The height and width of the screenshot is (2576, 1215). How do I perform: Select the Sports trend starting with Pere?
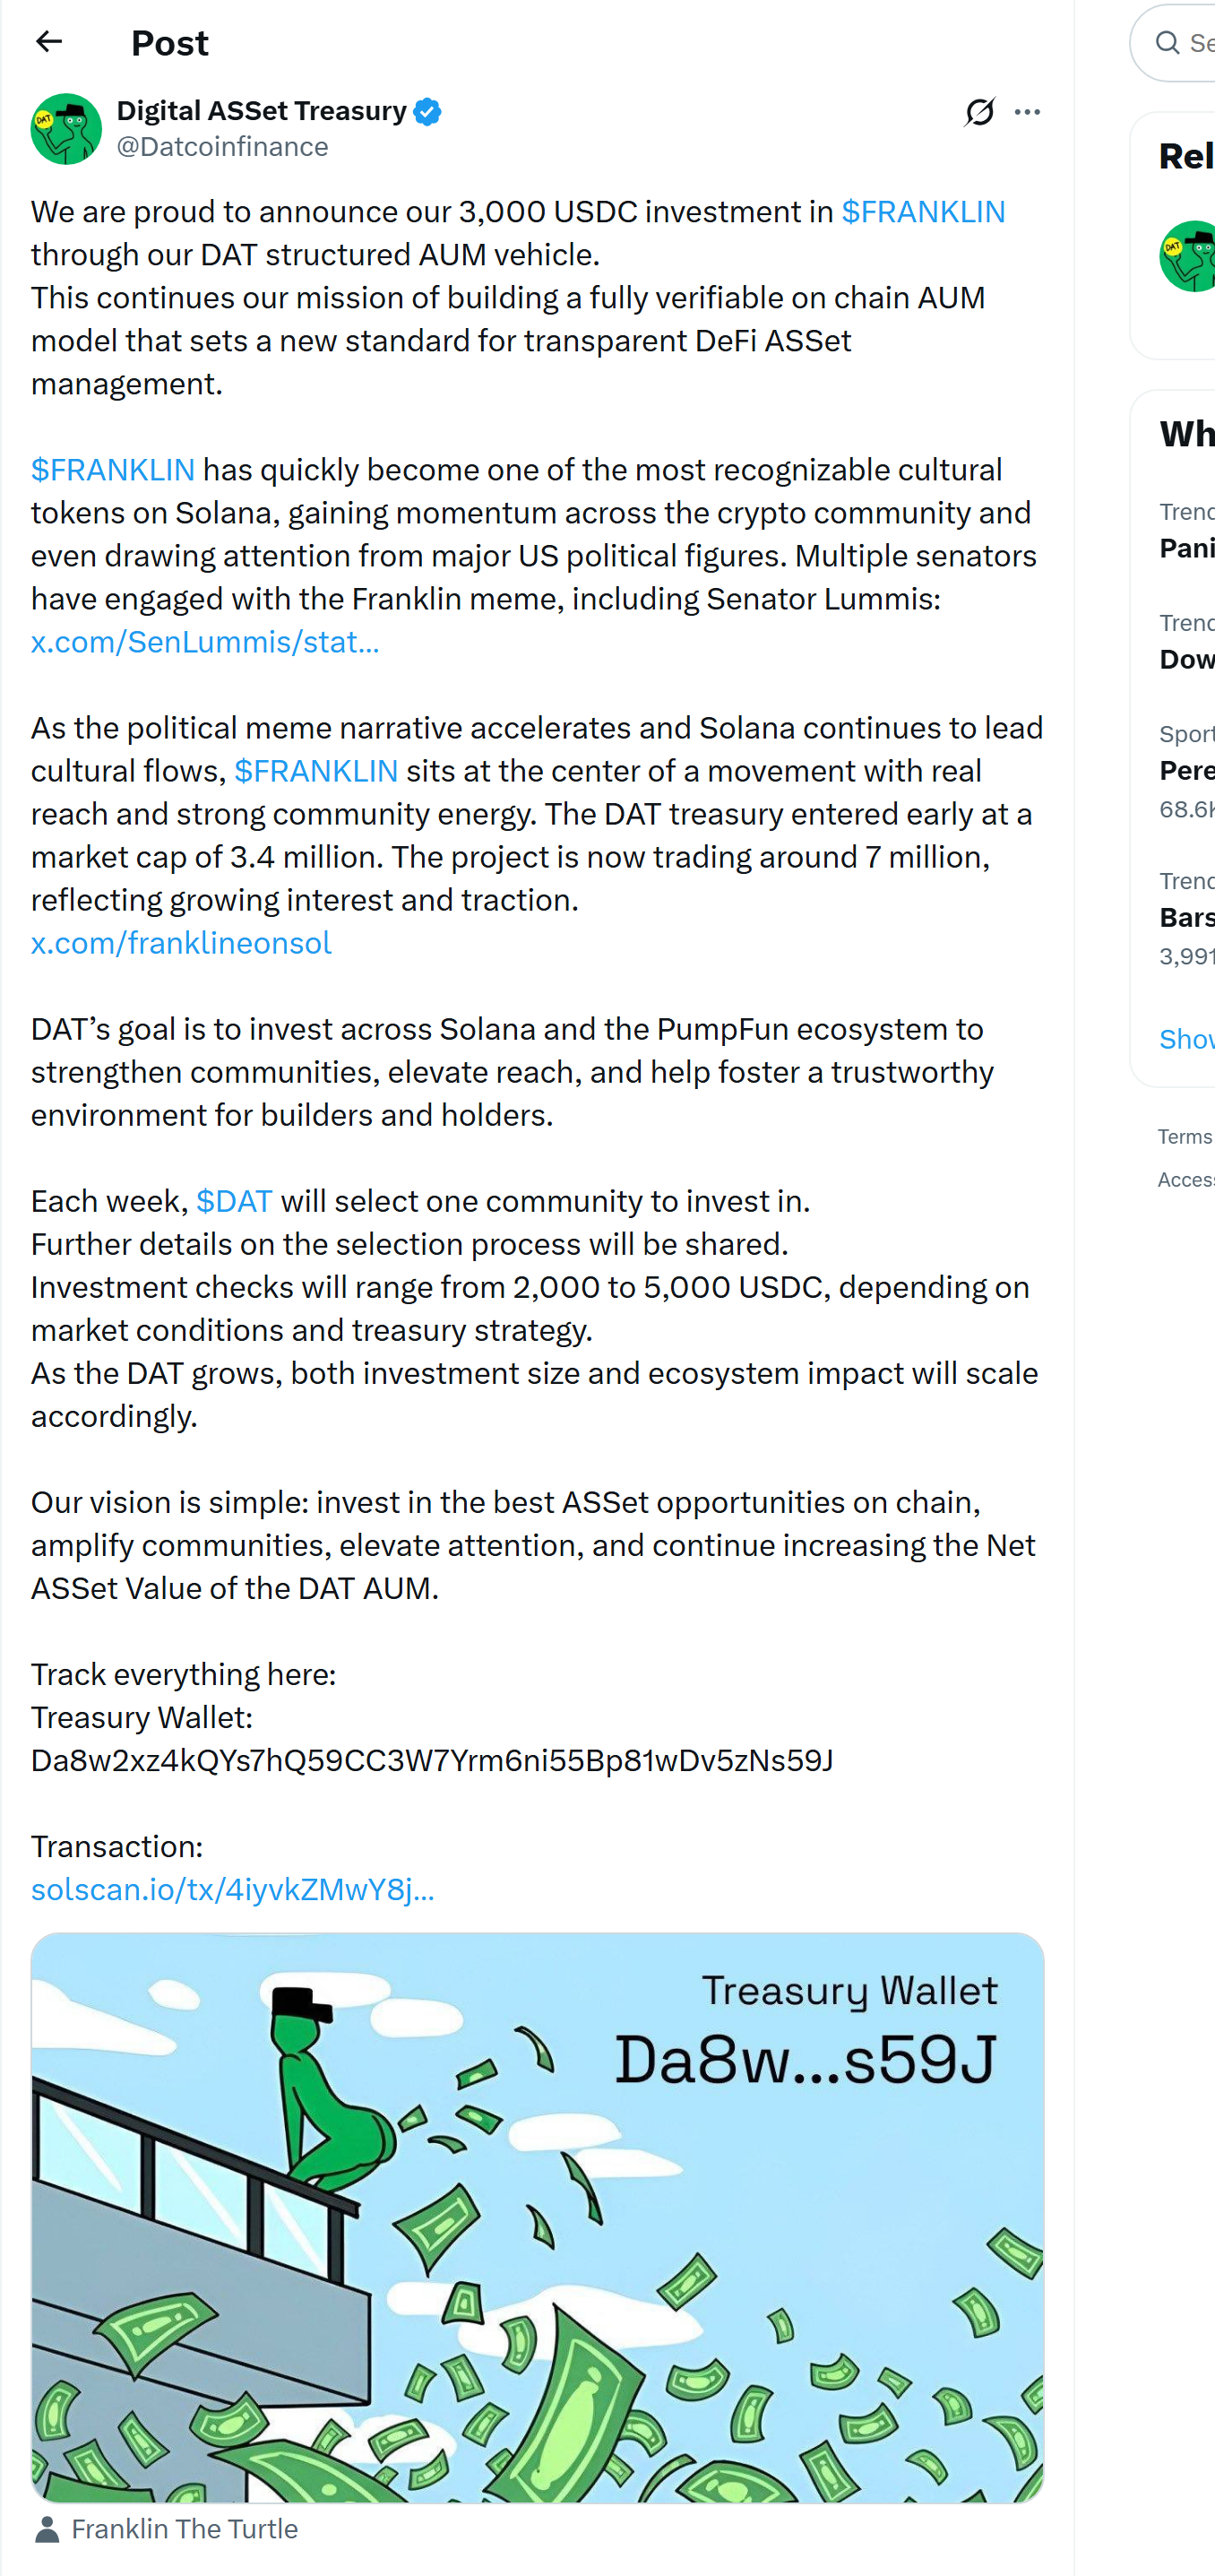pyautogui.click(x=1187, y=771)
